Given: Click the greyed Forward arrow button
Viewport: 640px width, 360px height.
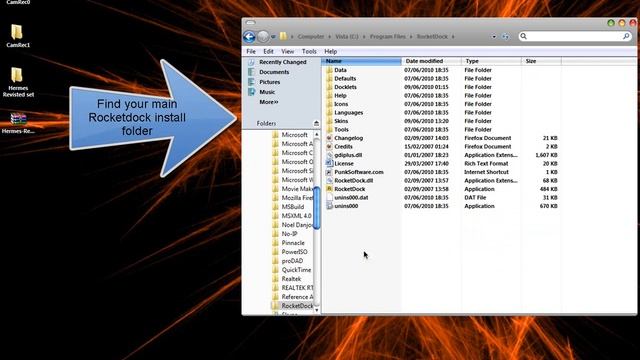Looking at the screenshot, I should [x=263, y=37].
